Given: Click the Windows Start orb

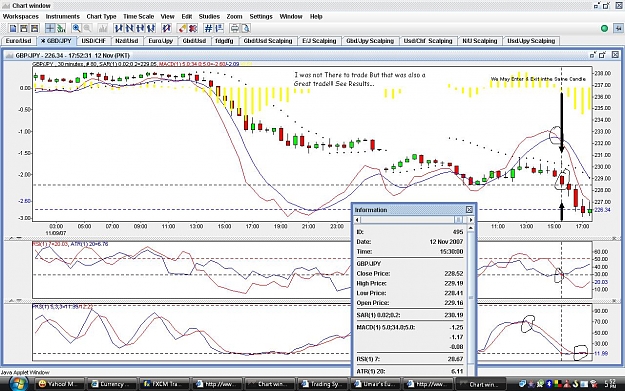Looking at the screenshot, I should [18, 384].
